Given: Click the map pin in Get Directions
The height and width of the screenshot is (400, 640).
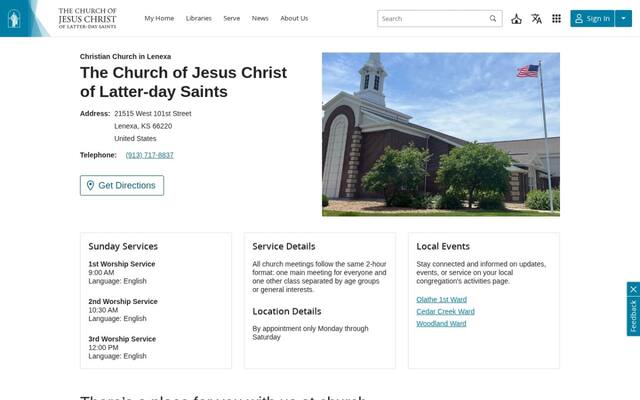Looking at the screenshot, I should tap(90, 185).
